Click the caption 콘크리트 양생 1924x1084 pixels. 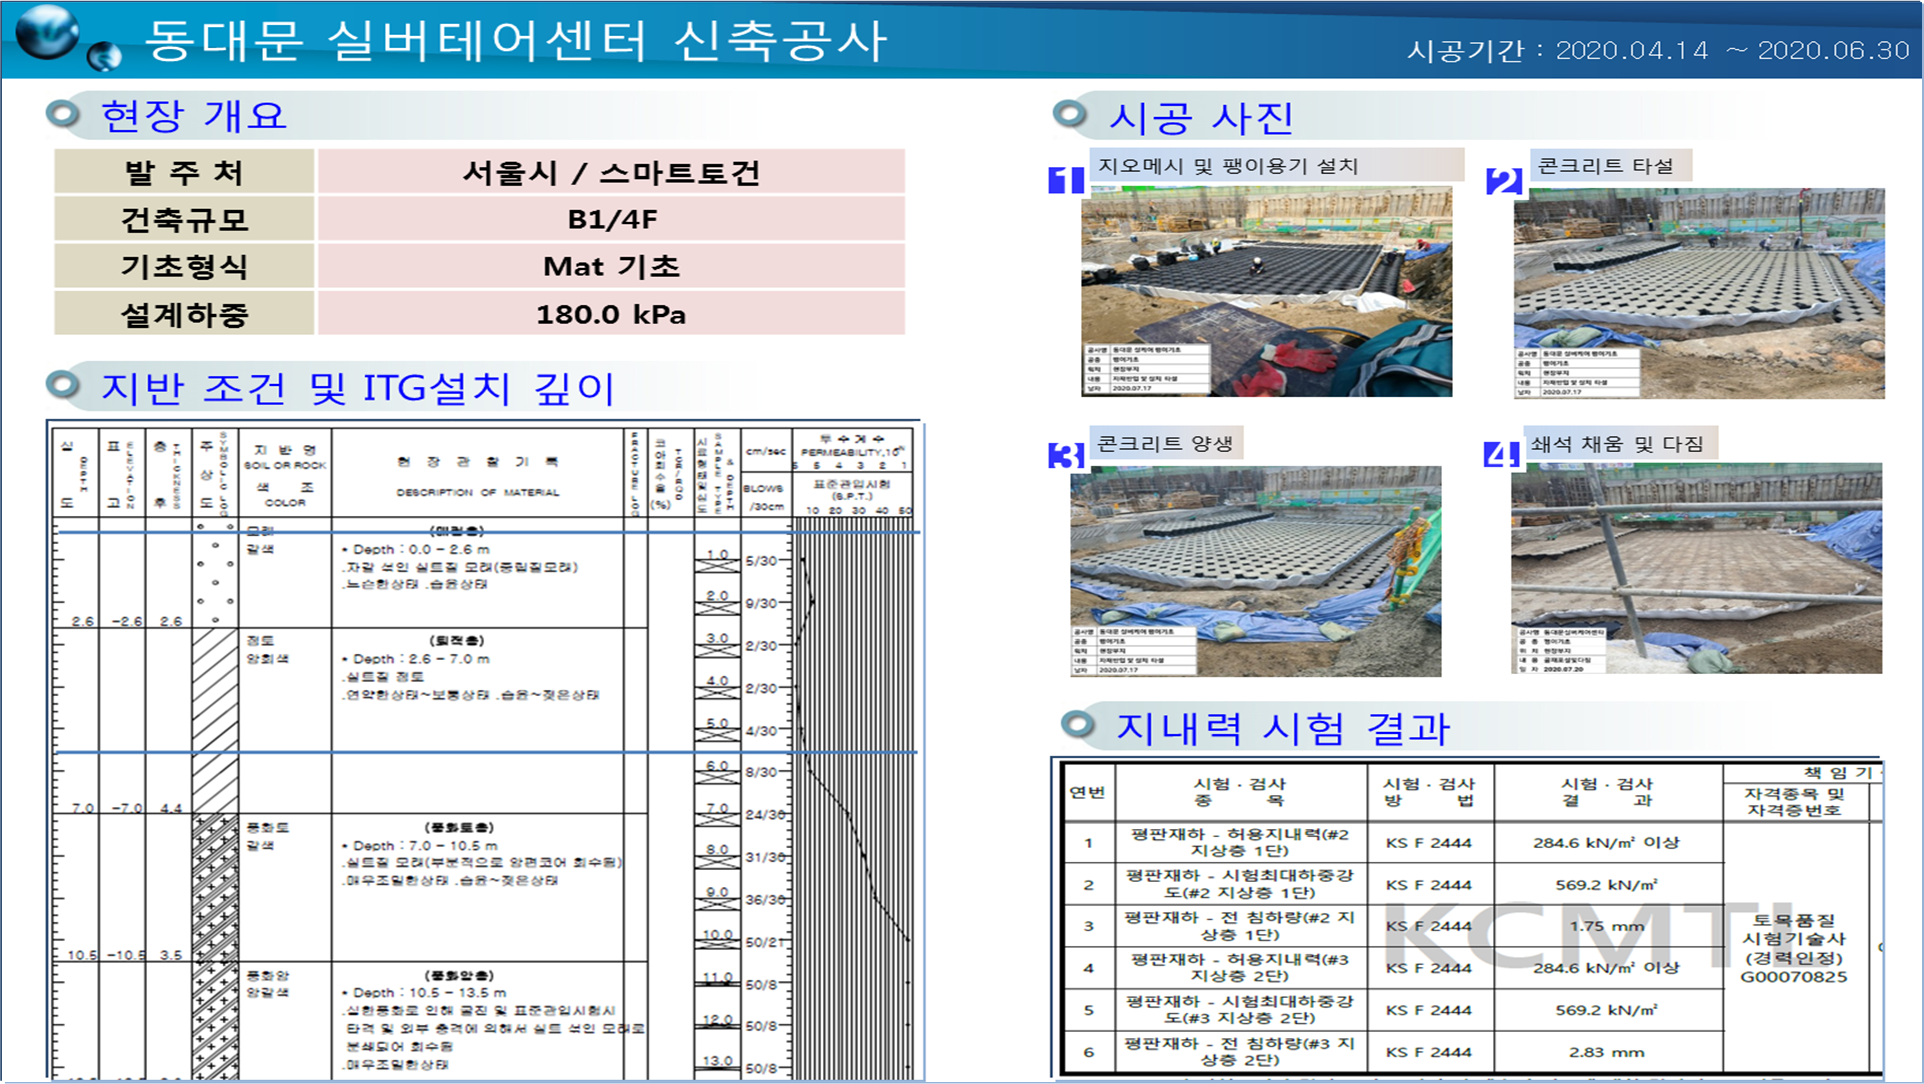[x=1164, y=443]
